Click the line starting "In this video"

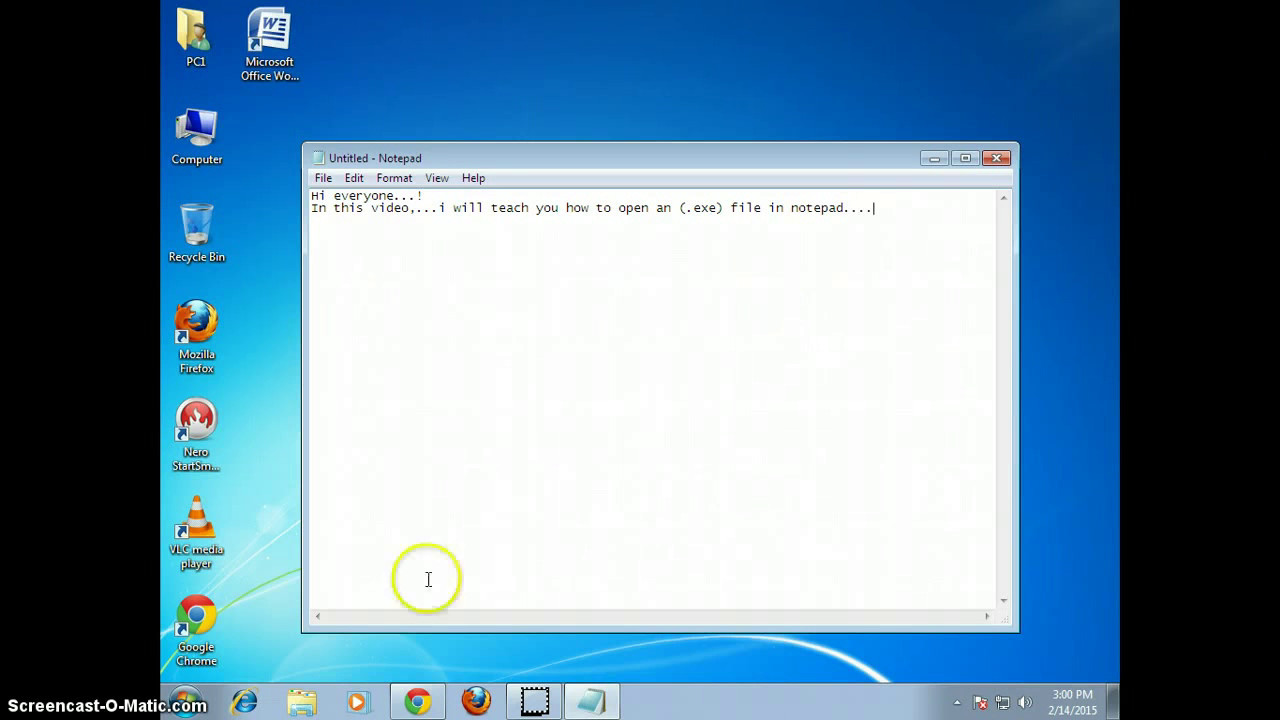592,208
